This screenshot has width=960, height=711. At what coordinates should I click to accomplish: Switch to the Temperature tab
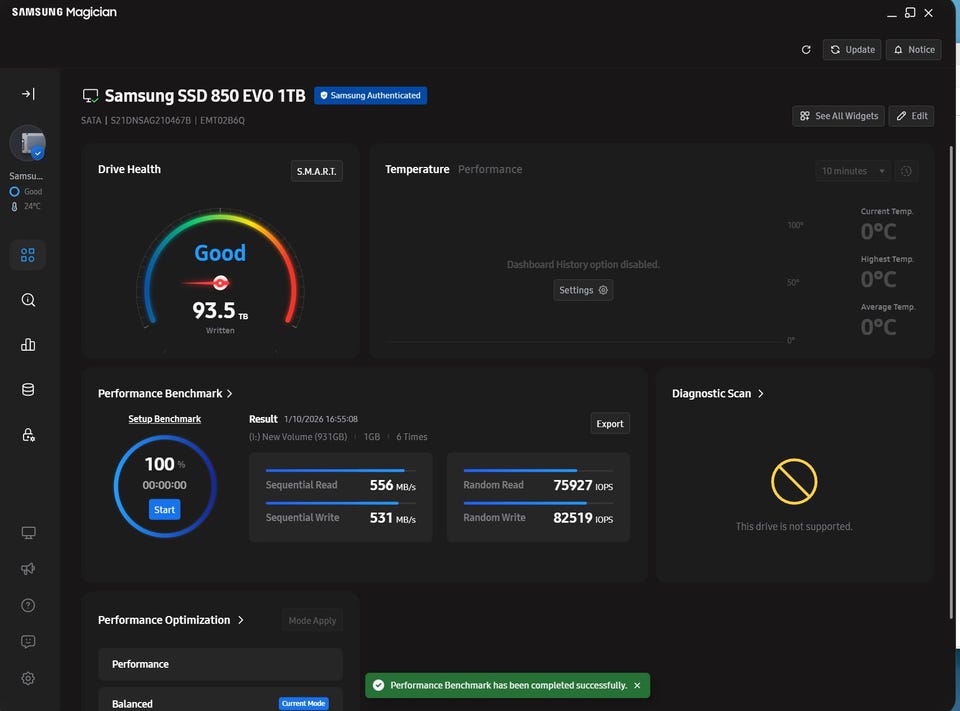pos(417,170)
